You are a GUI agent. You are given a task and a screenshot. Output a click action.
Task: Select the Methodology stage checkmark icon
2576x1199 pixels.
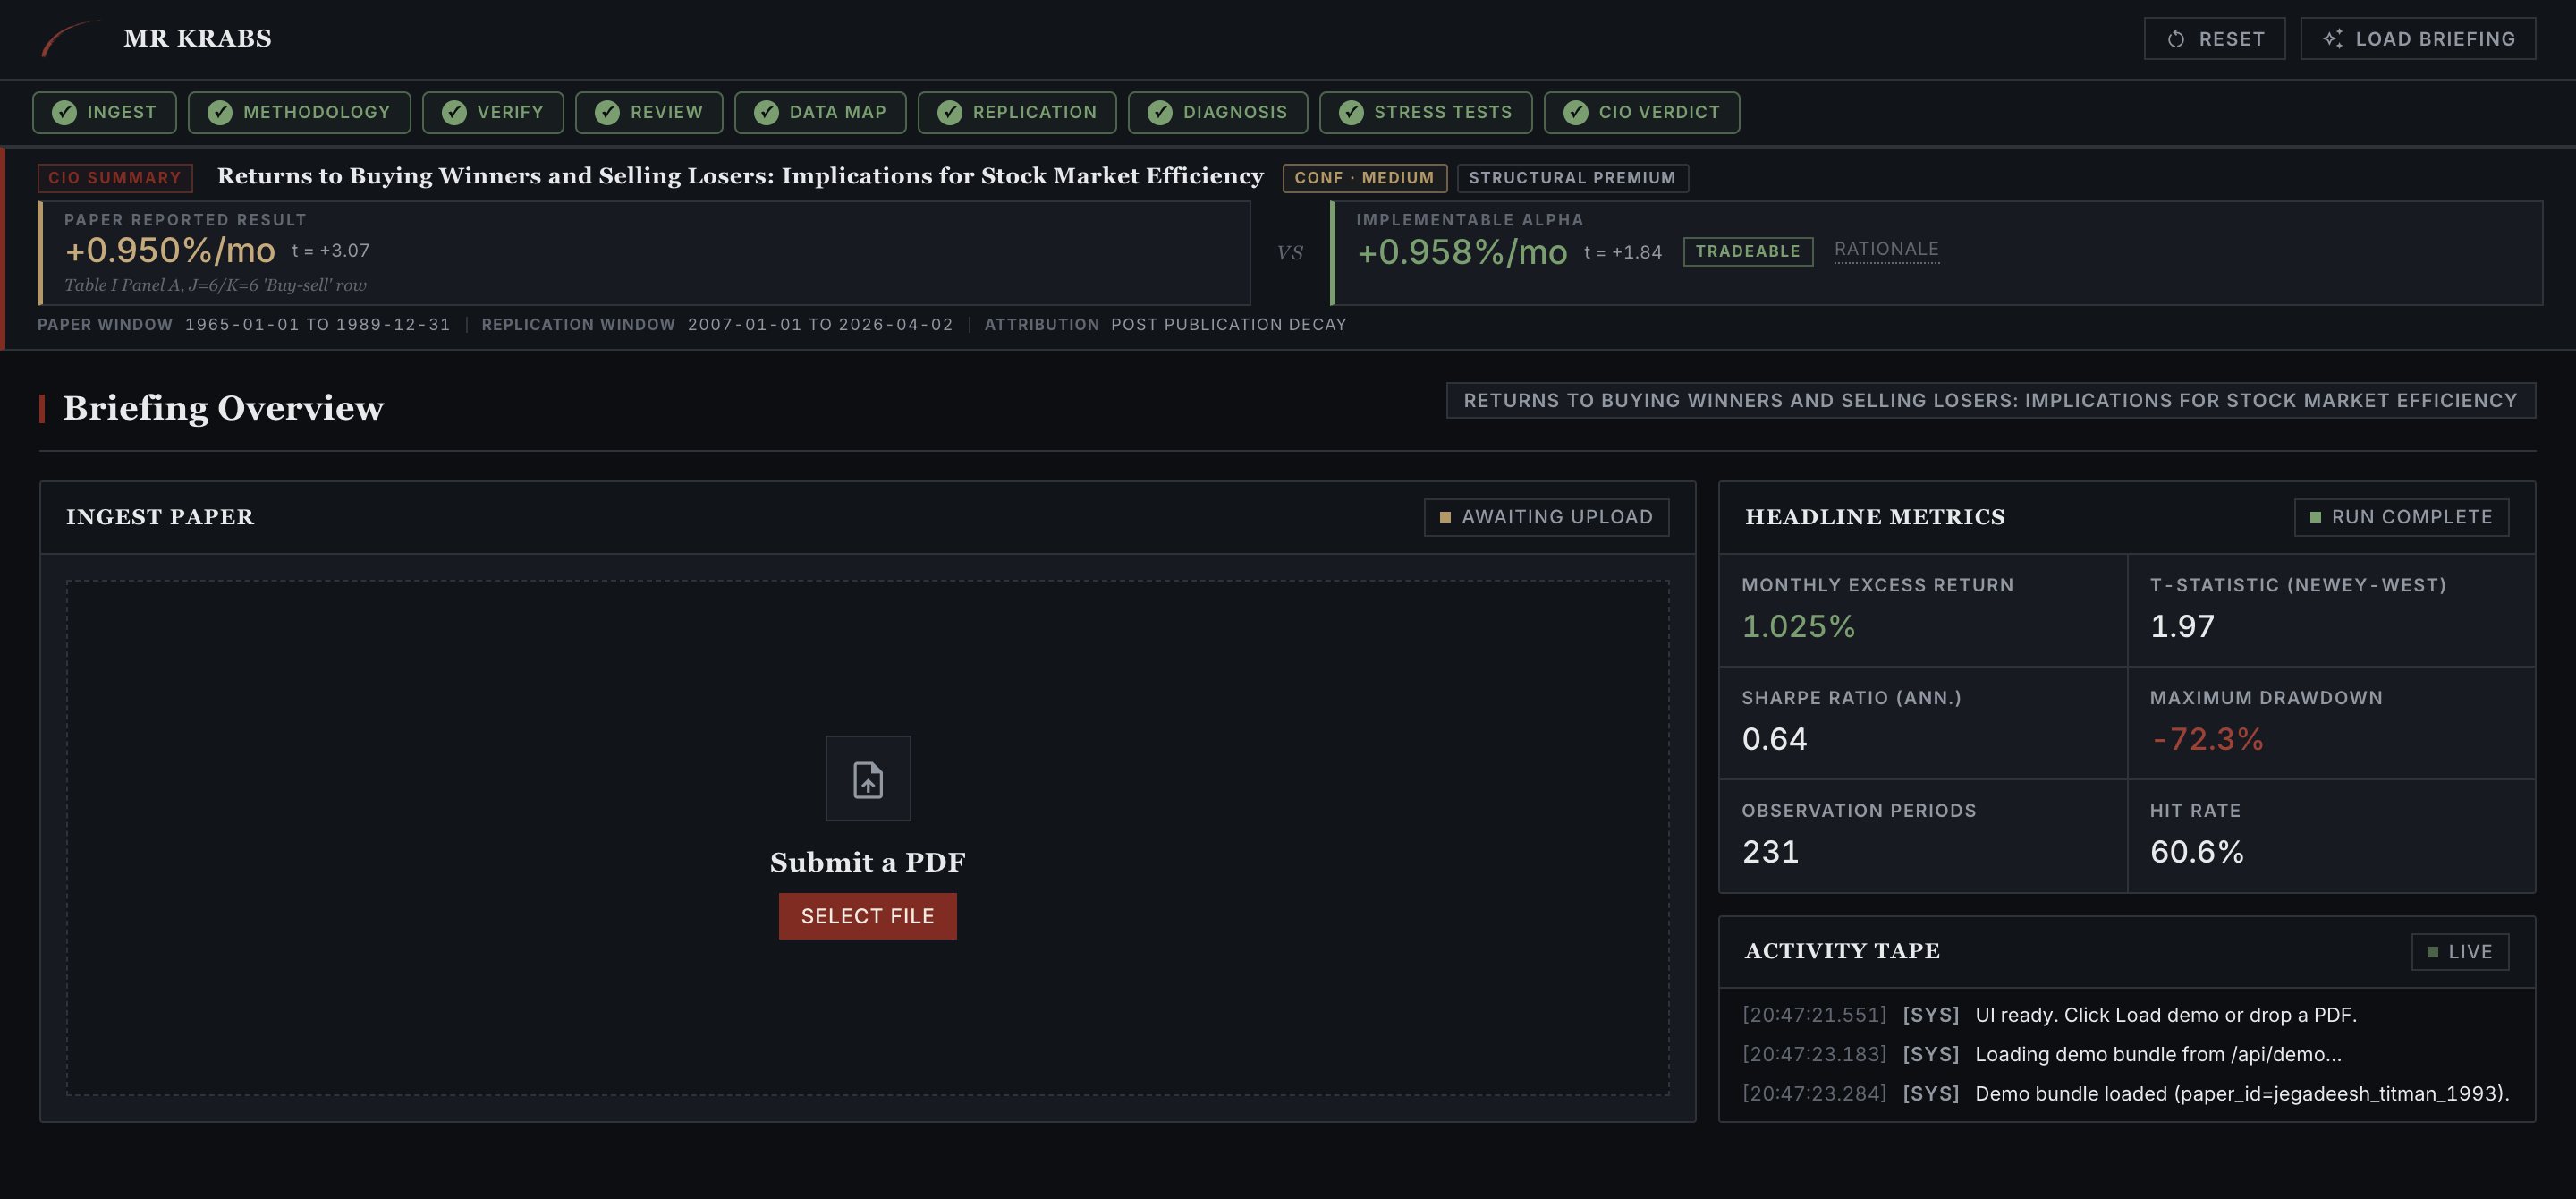point(222,112)
